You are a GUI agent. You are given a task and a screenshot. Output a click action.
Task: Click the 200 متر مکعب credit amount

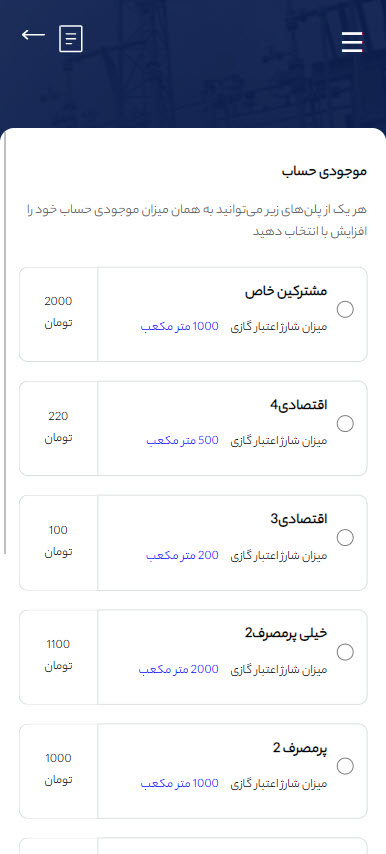182,556
